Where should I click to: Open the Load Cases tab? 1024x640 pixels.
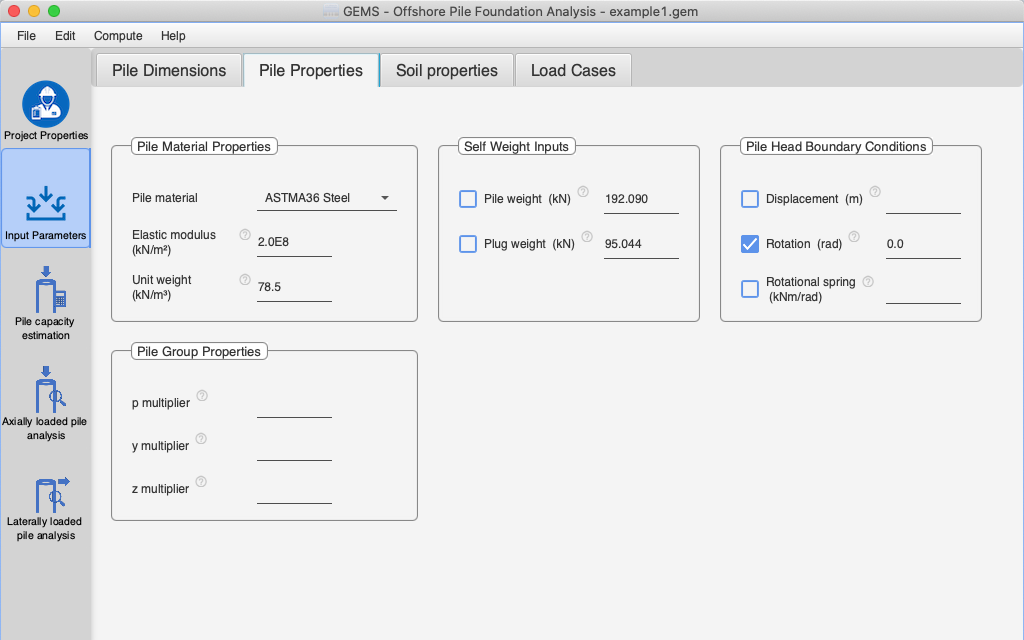573,71
